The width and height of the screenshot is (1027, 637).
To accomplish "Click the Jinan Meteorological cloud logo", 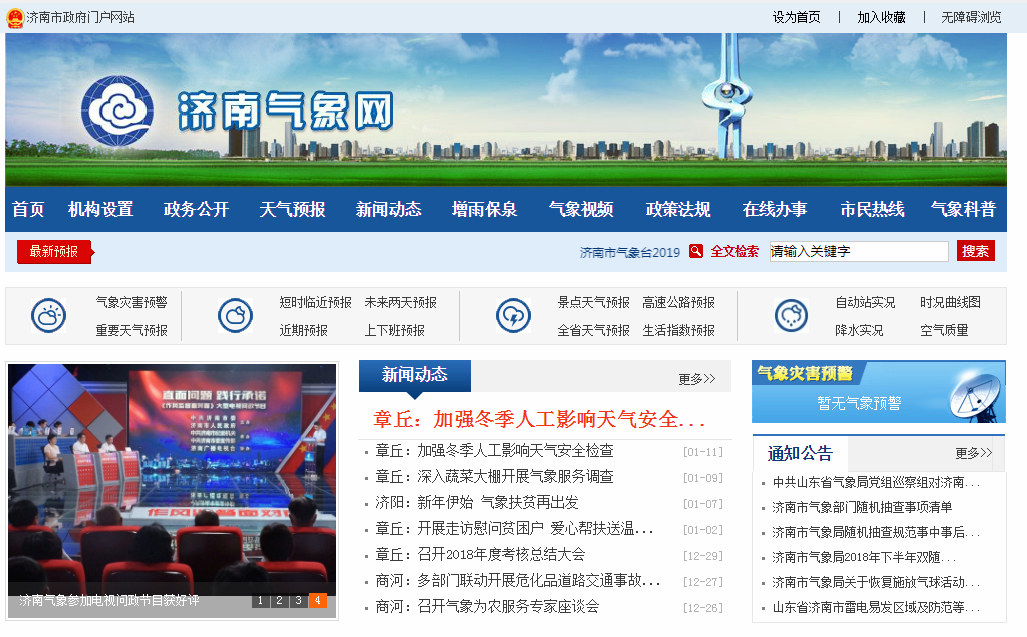I will pyautogui.click(x=117, y=111).
